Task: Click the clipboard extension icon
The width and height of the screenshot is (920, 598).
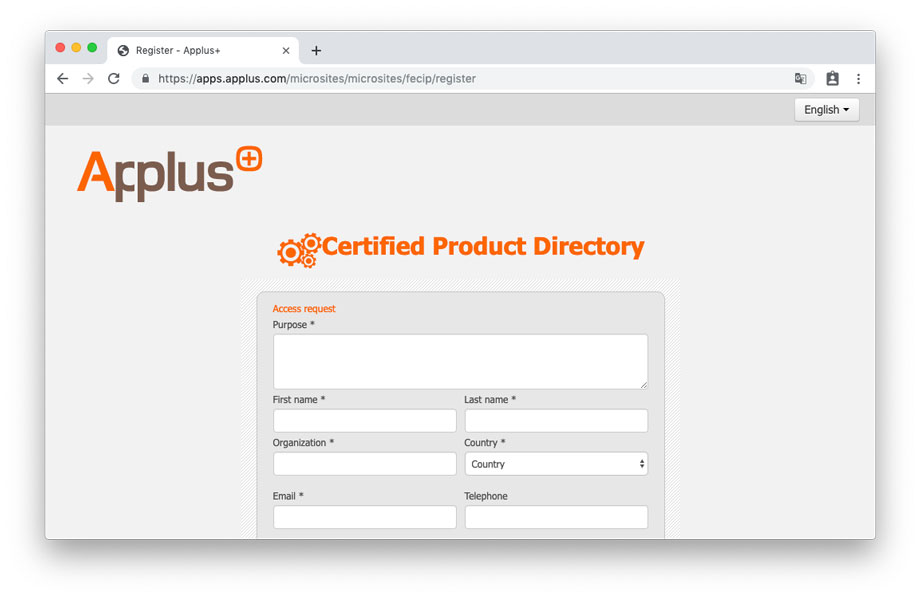Action: [832, 79]
